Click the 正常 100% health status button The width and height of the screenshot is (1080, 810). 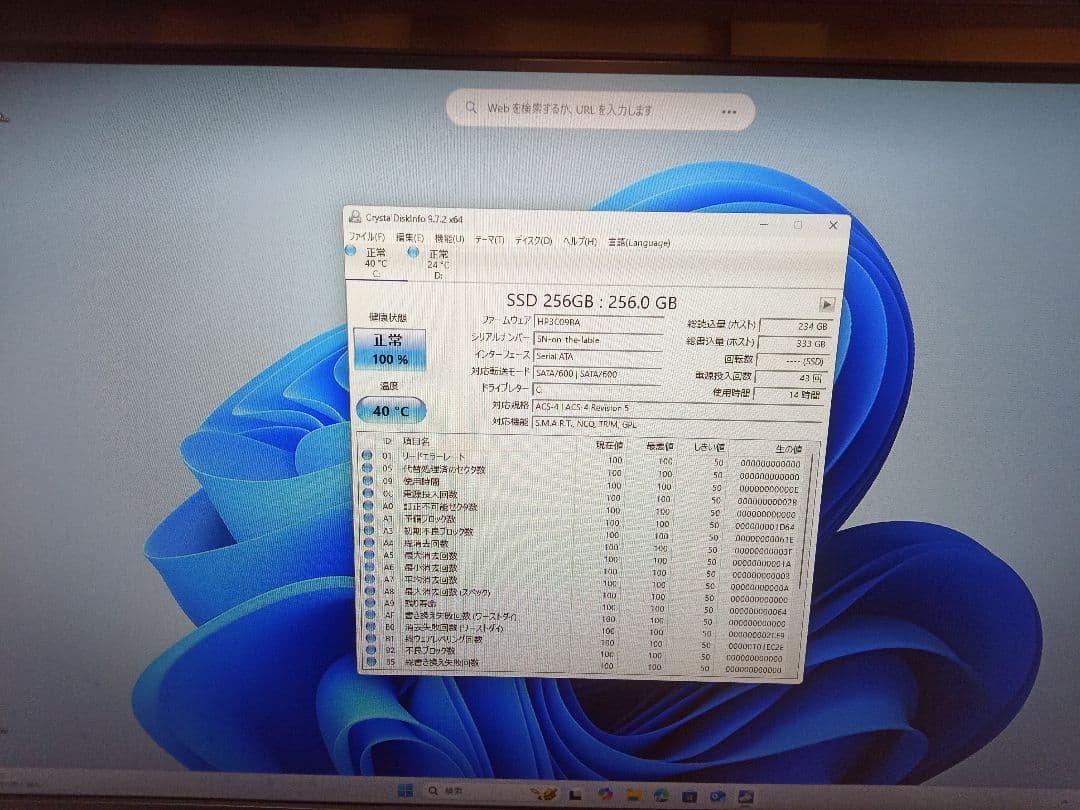pos(390,348)
